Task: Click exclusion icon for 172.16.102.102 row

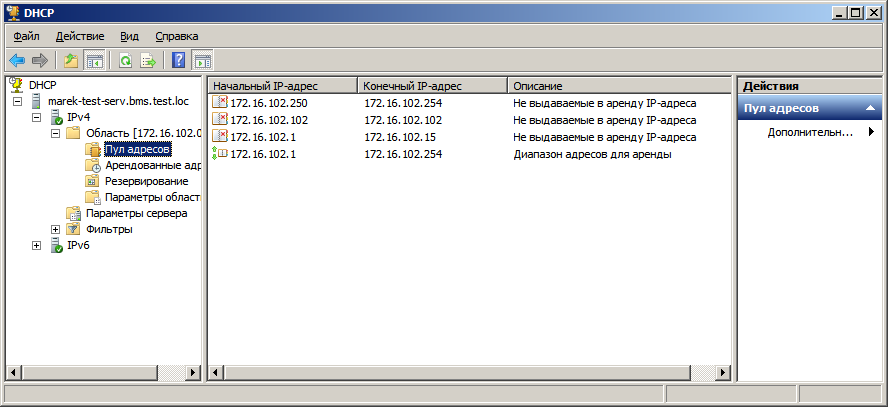Action: click(x=220, y=120)
